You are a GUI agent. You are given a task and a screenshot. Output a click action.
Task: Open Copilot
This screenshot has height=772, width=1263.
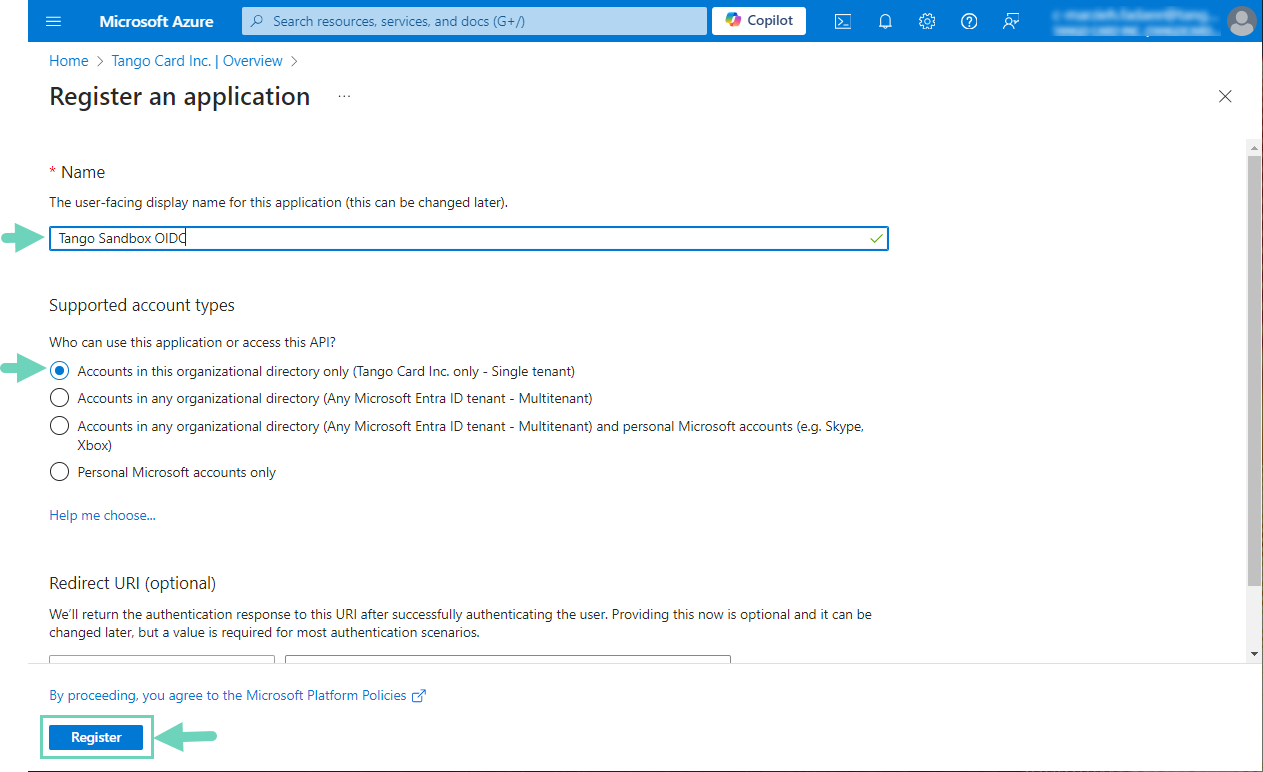click(x=759, y=21)
